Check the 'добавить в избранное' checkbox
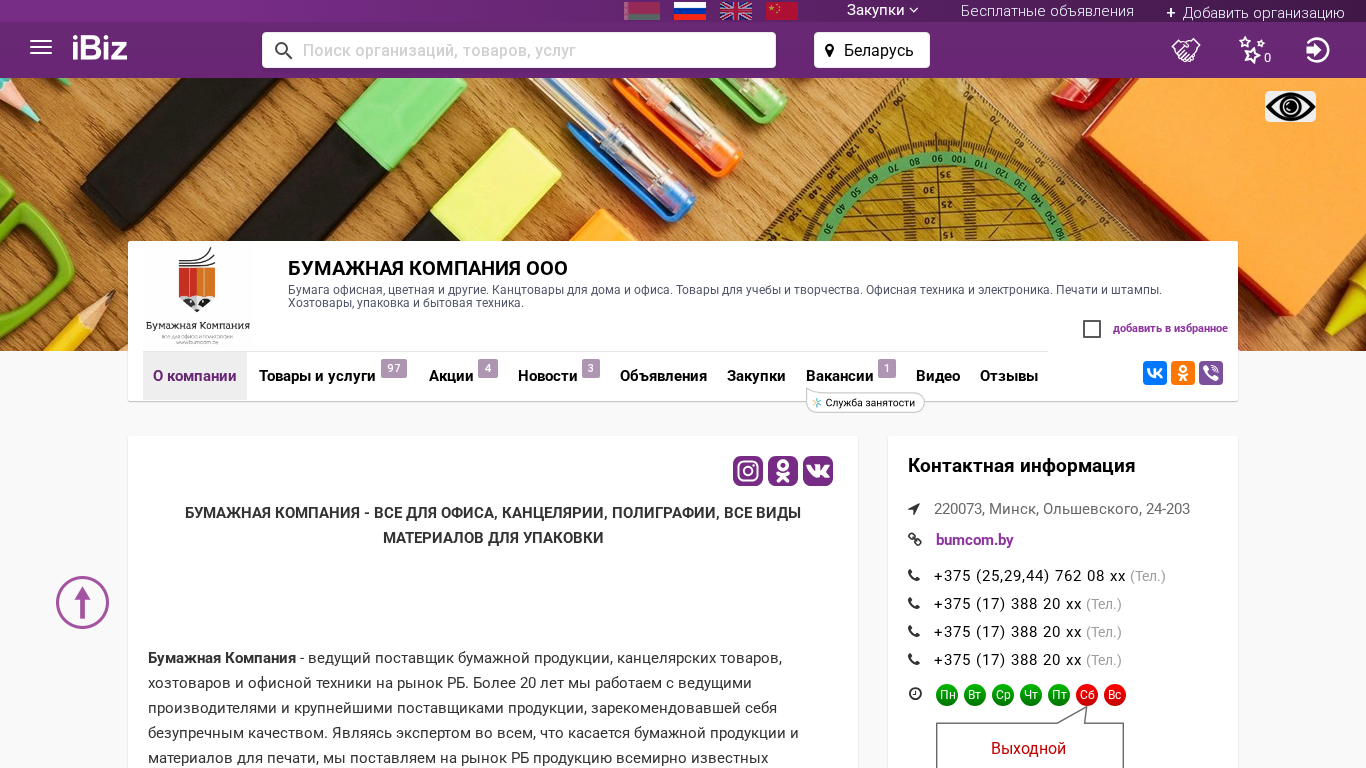Screen dimensions: 1366x768 pyautogui.click(x=1092, y=329)
